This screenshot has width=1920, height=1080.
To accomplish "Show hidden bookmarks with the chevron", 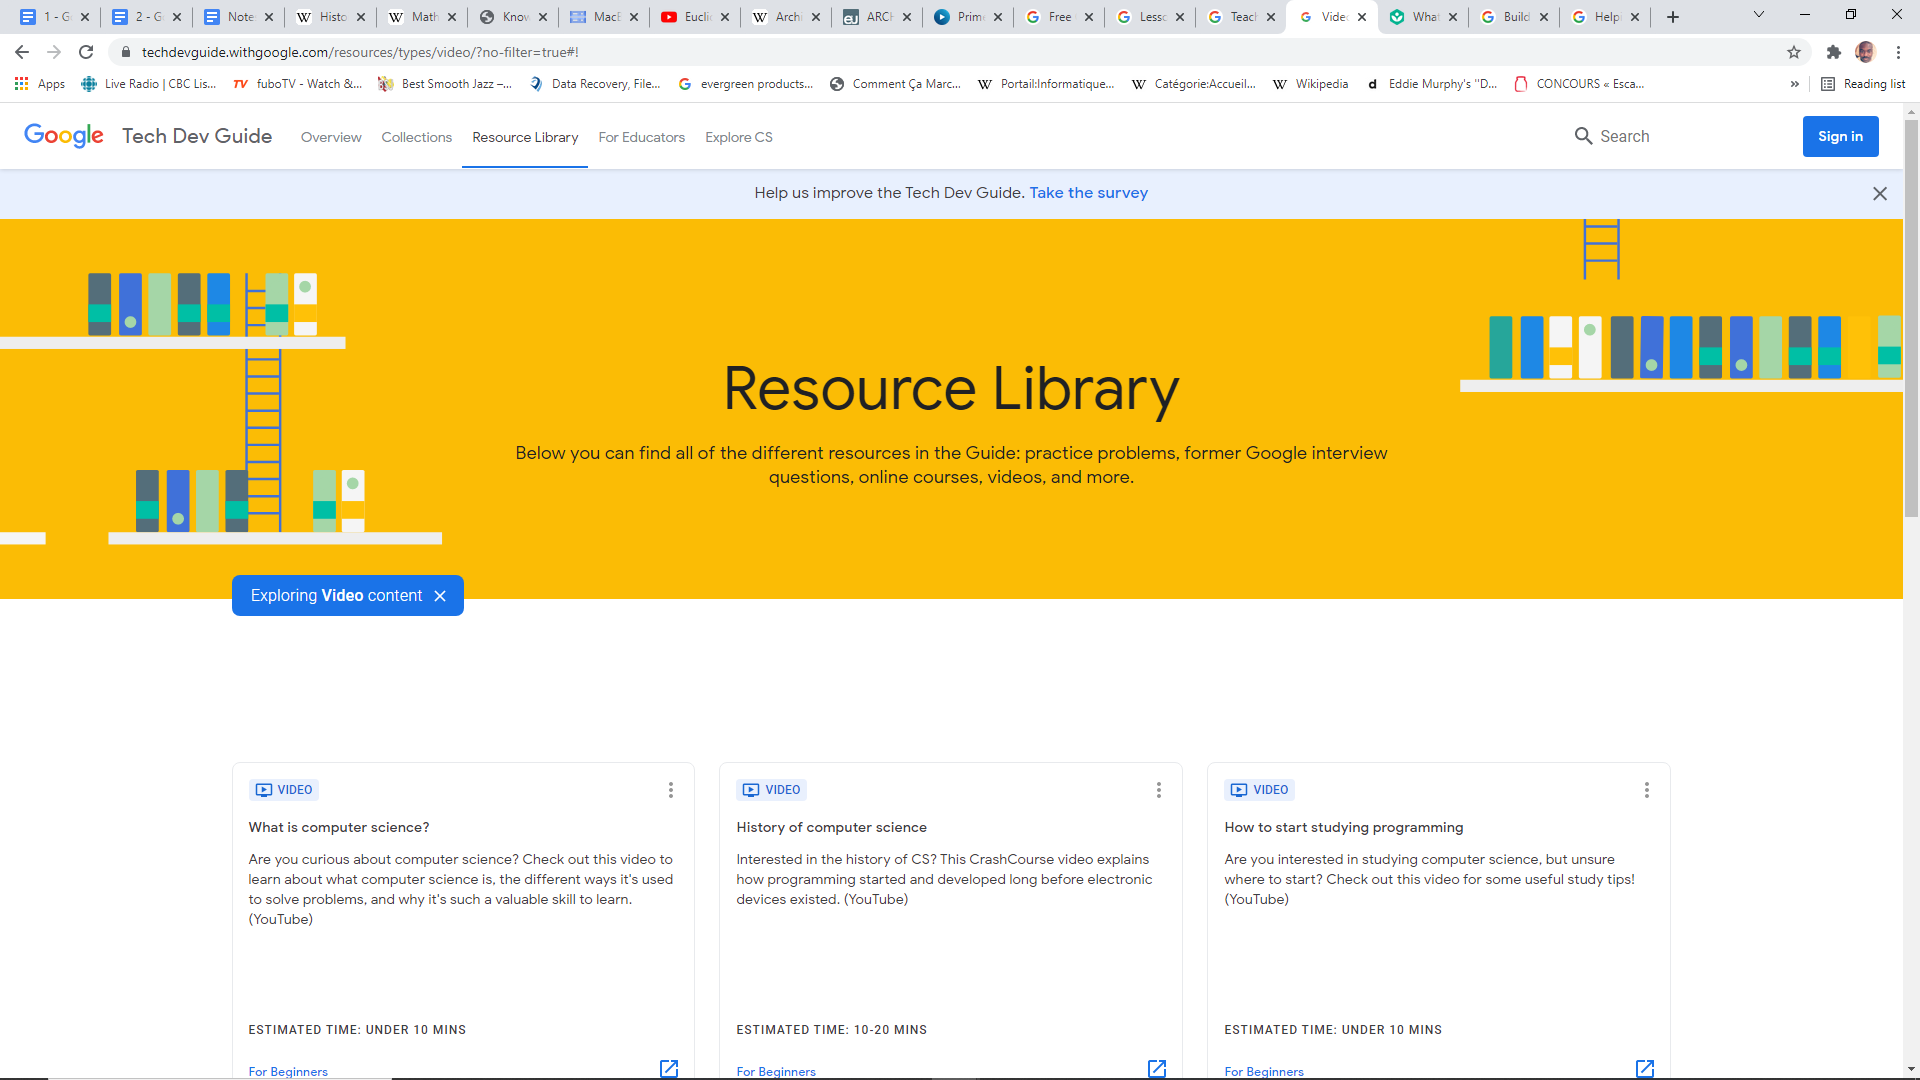I will coord(1794,84).
